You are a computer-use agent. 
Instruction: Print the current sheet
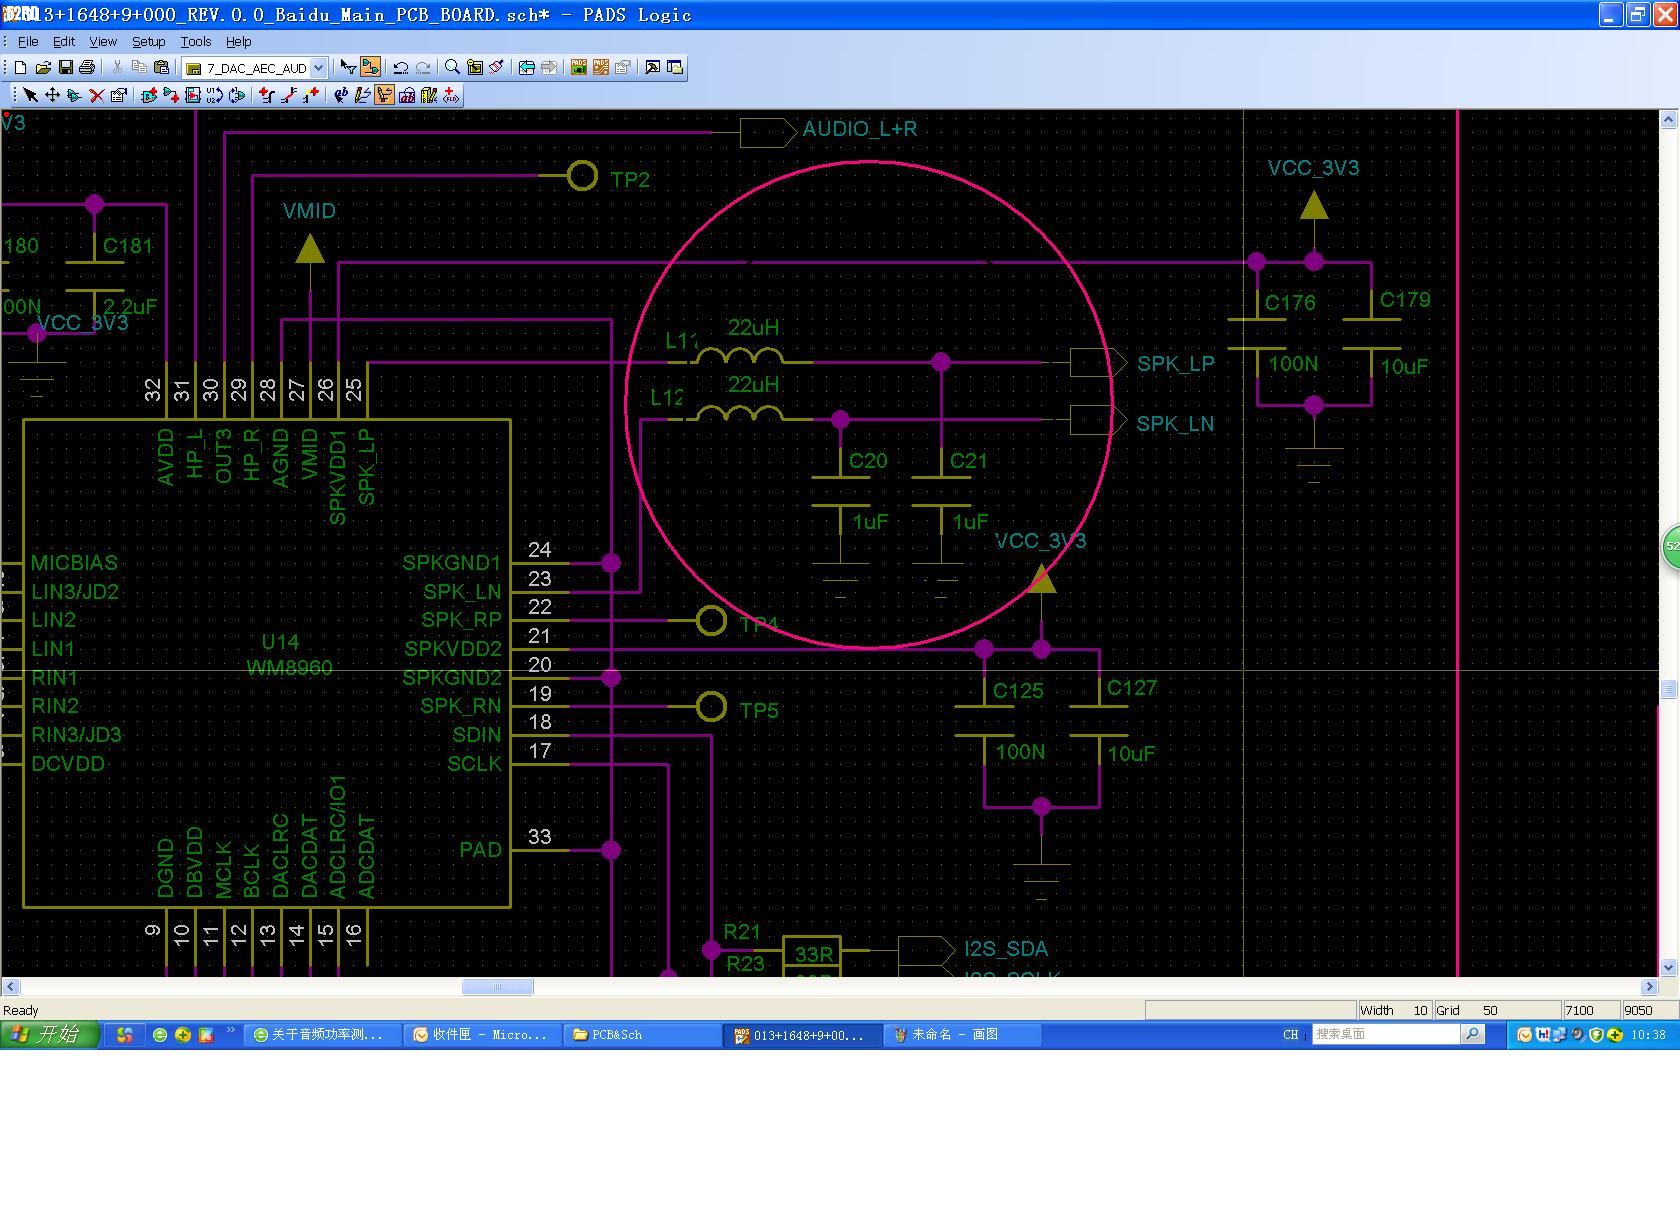tap(87, 67)
